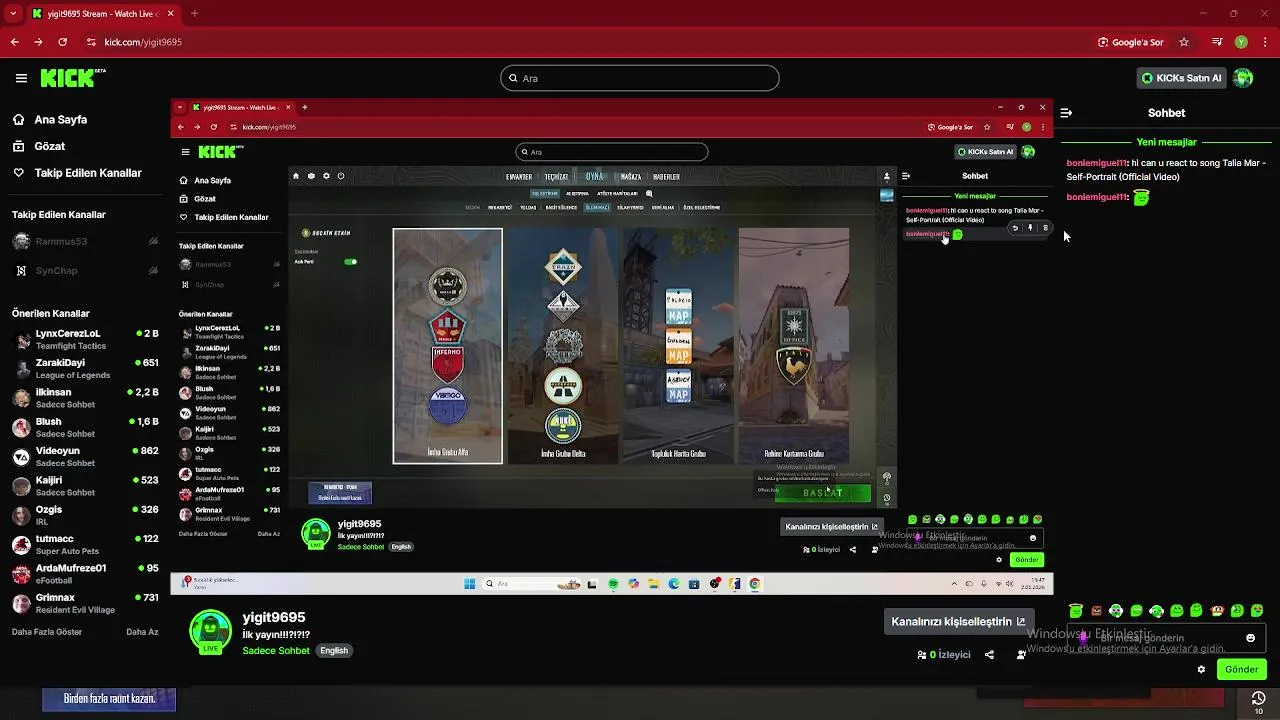This screenshot has height=720, width=1280.
Task: Click the green BAŞLAT start button
Action: tap(823, 494)
